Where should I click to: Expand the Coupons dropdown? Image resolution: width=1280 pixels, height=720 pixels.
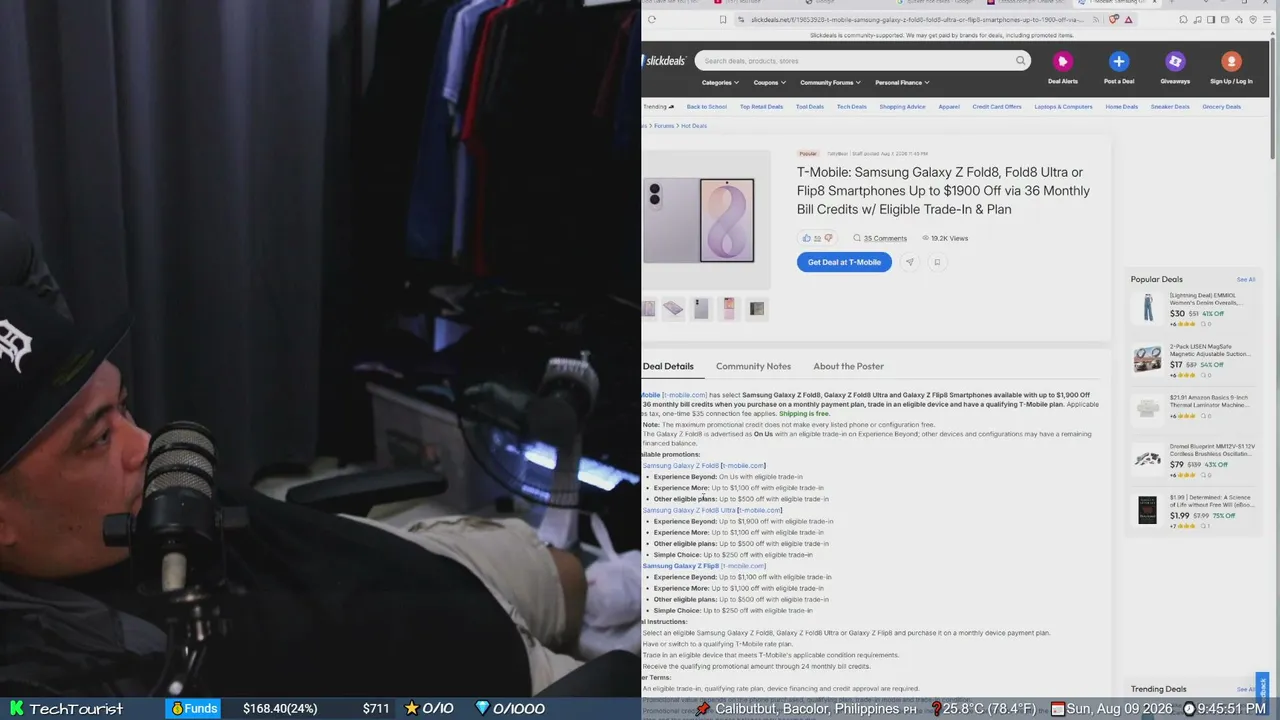(770, 82)
